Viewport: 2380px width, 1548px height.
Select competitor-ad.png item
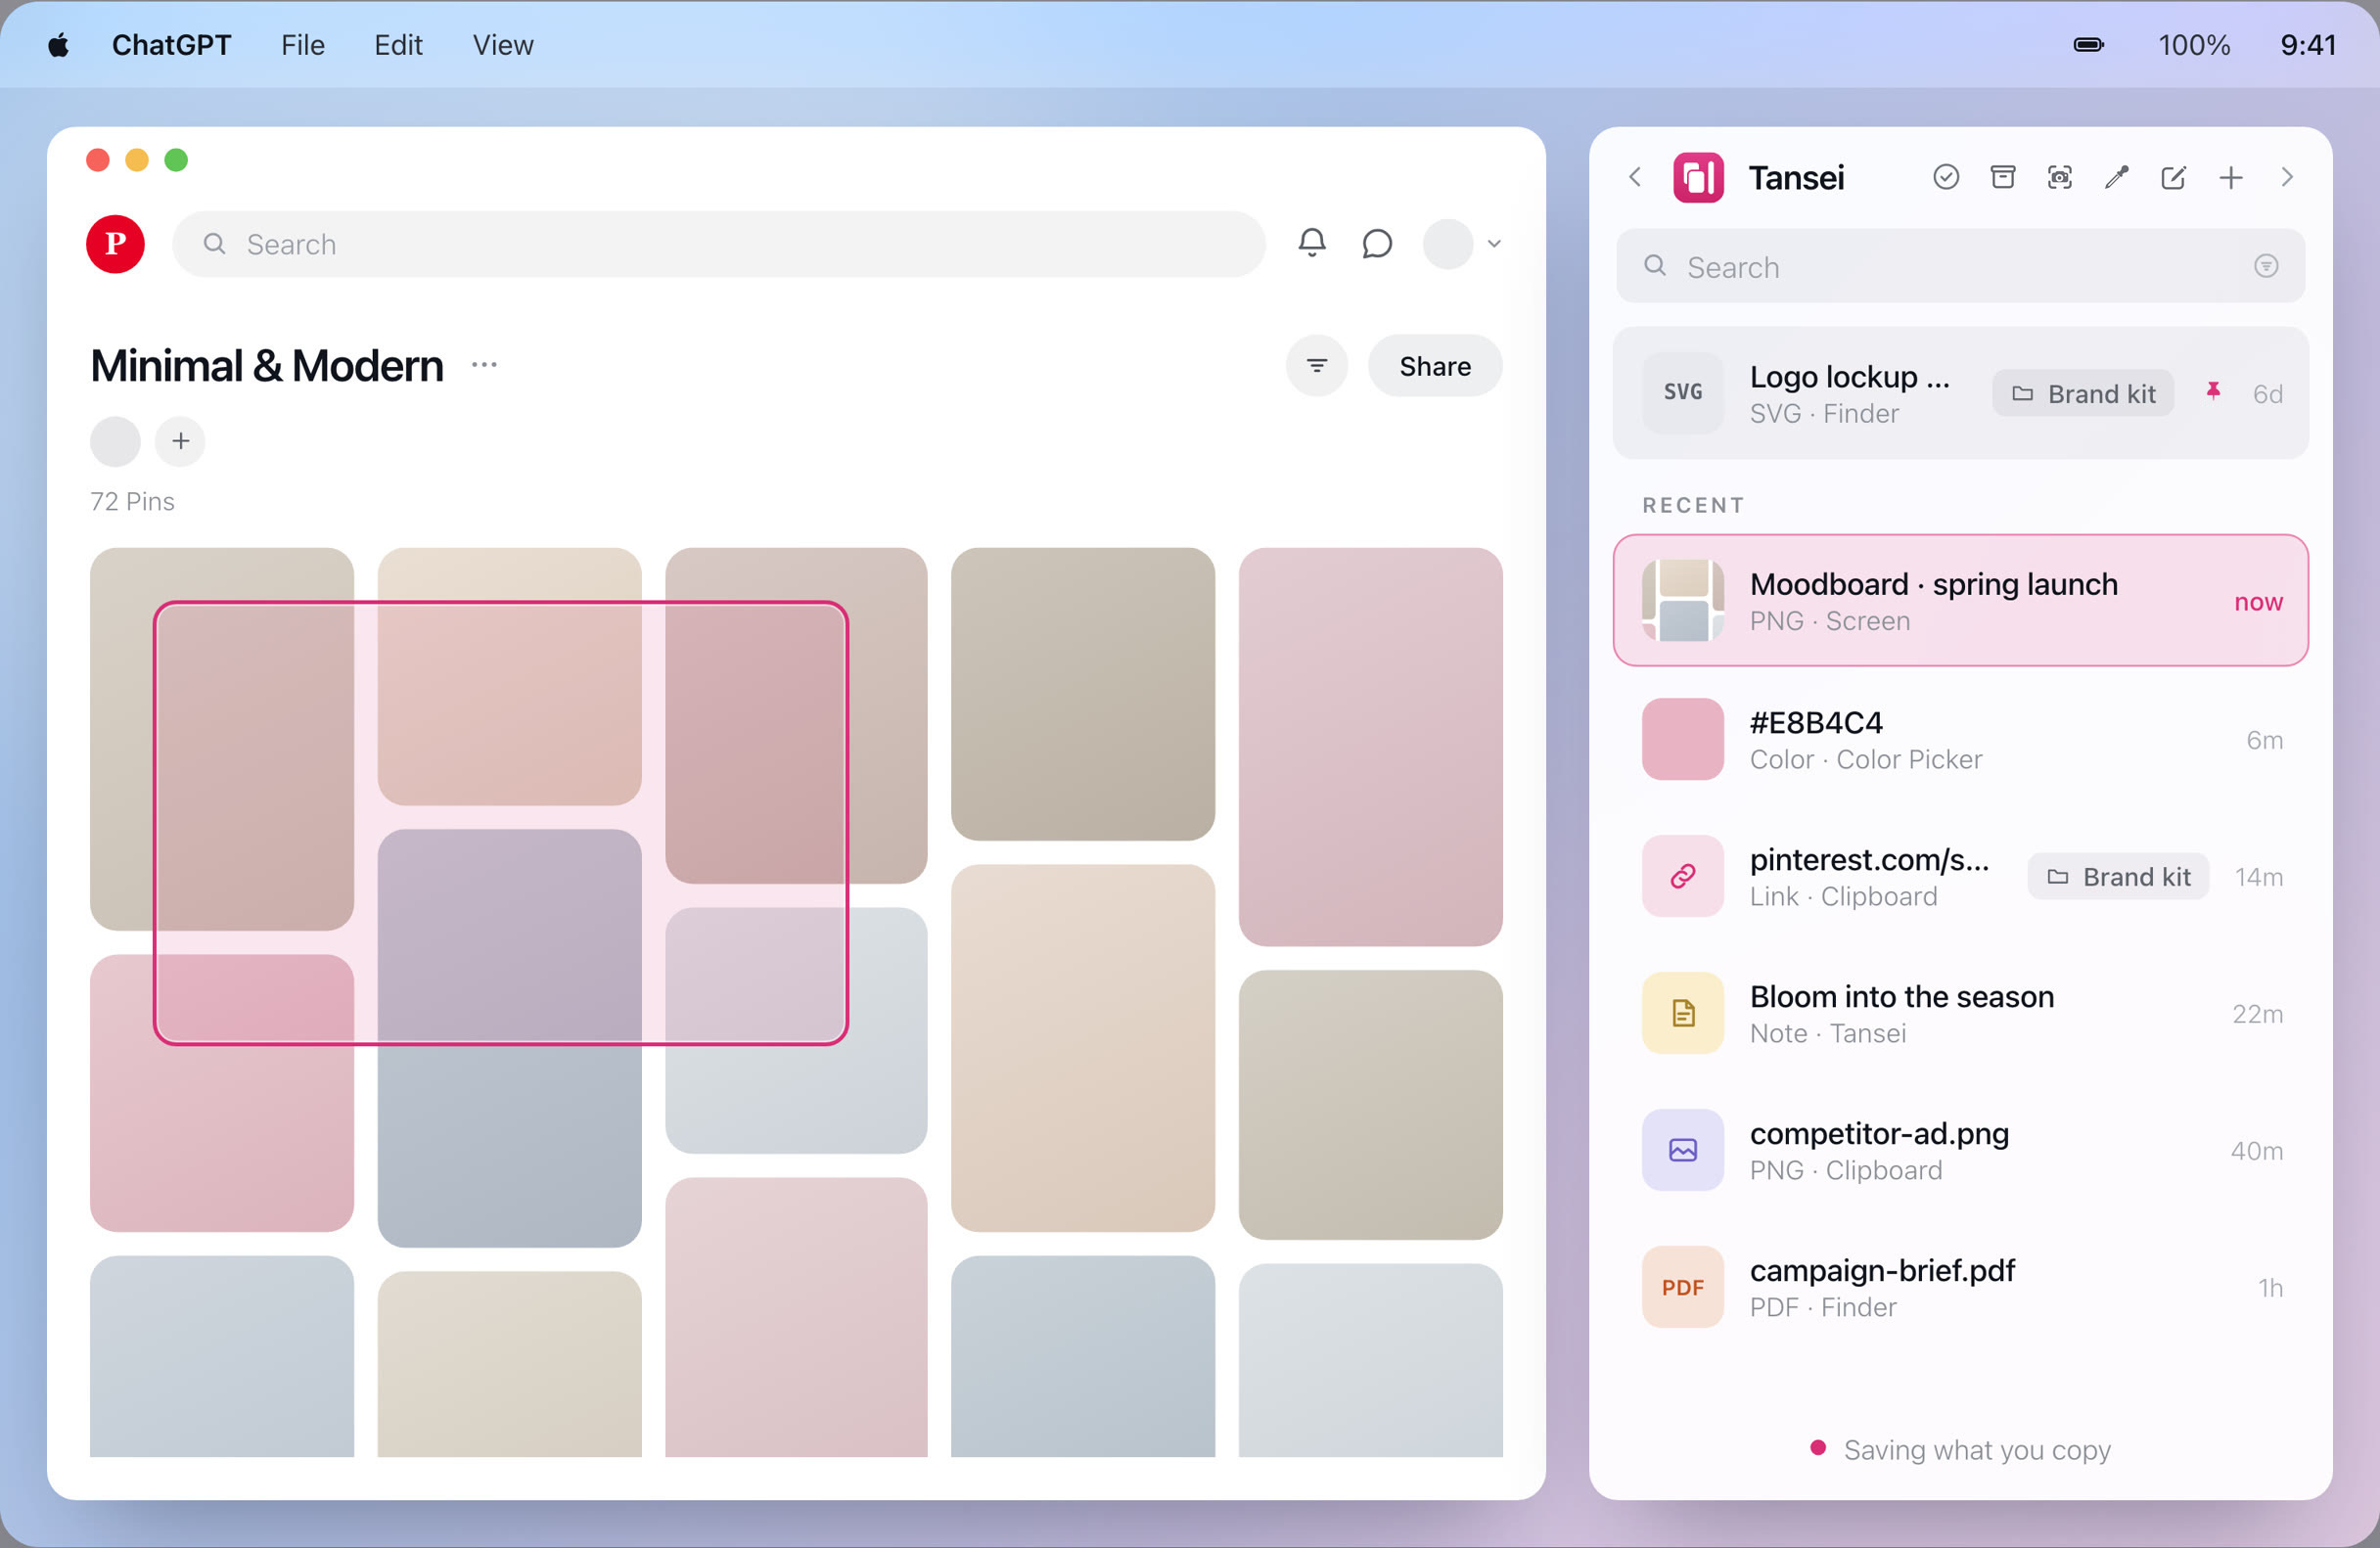pos(1959,1150)
